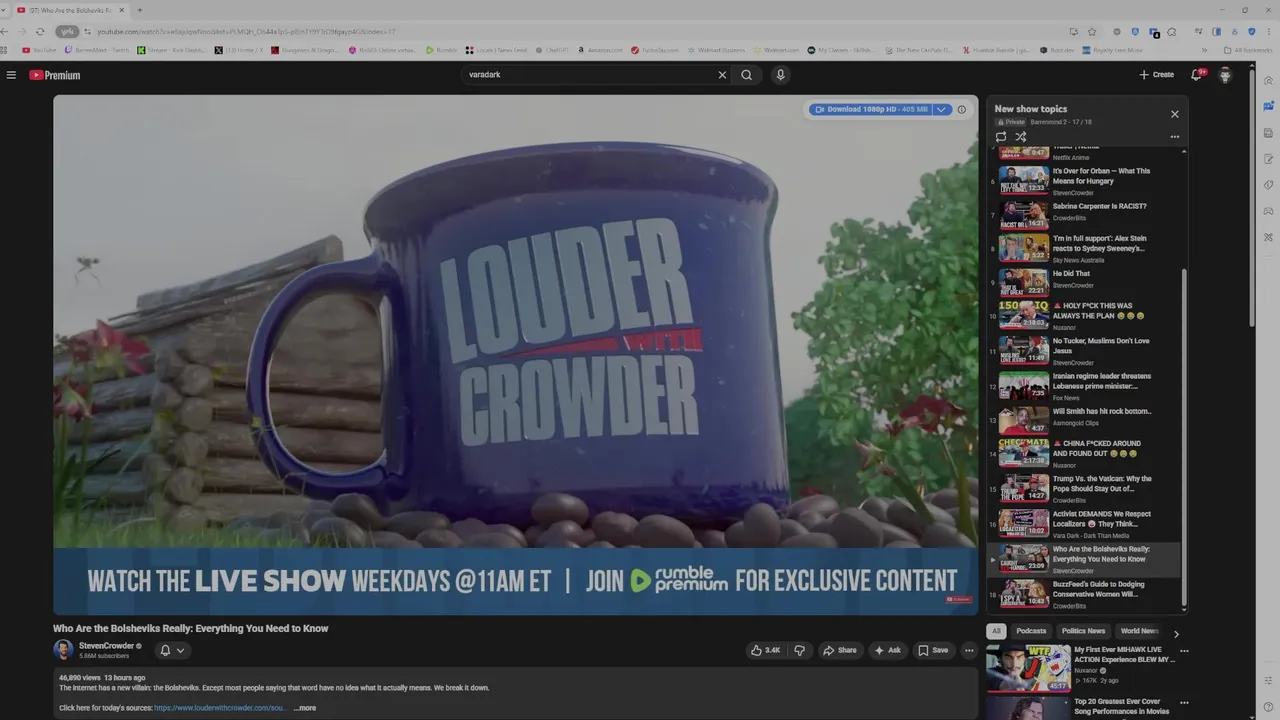This screenshot has width=1280, height=720.
Task: Toggle playlist shuffle
Action: coord(1021,137)
